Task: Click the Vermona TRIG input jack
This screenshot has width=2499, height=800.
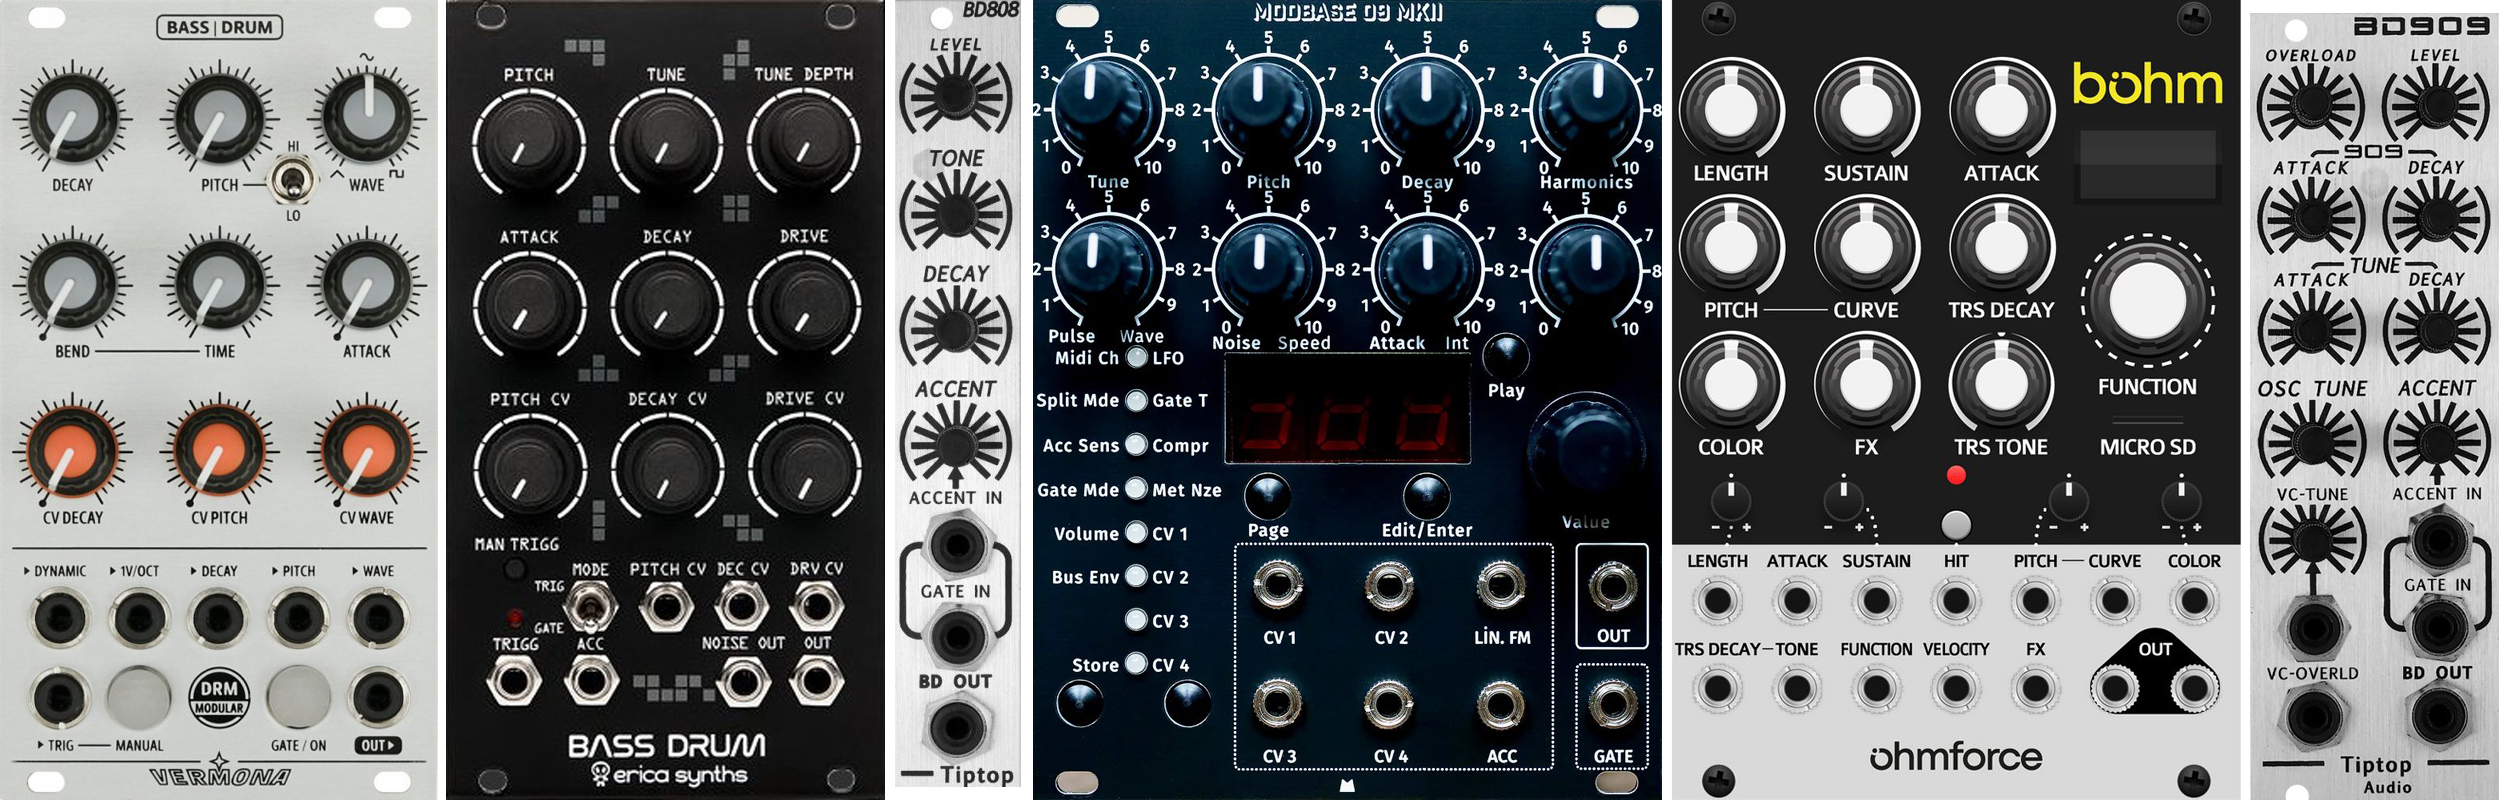Action: pos(60,697)
